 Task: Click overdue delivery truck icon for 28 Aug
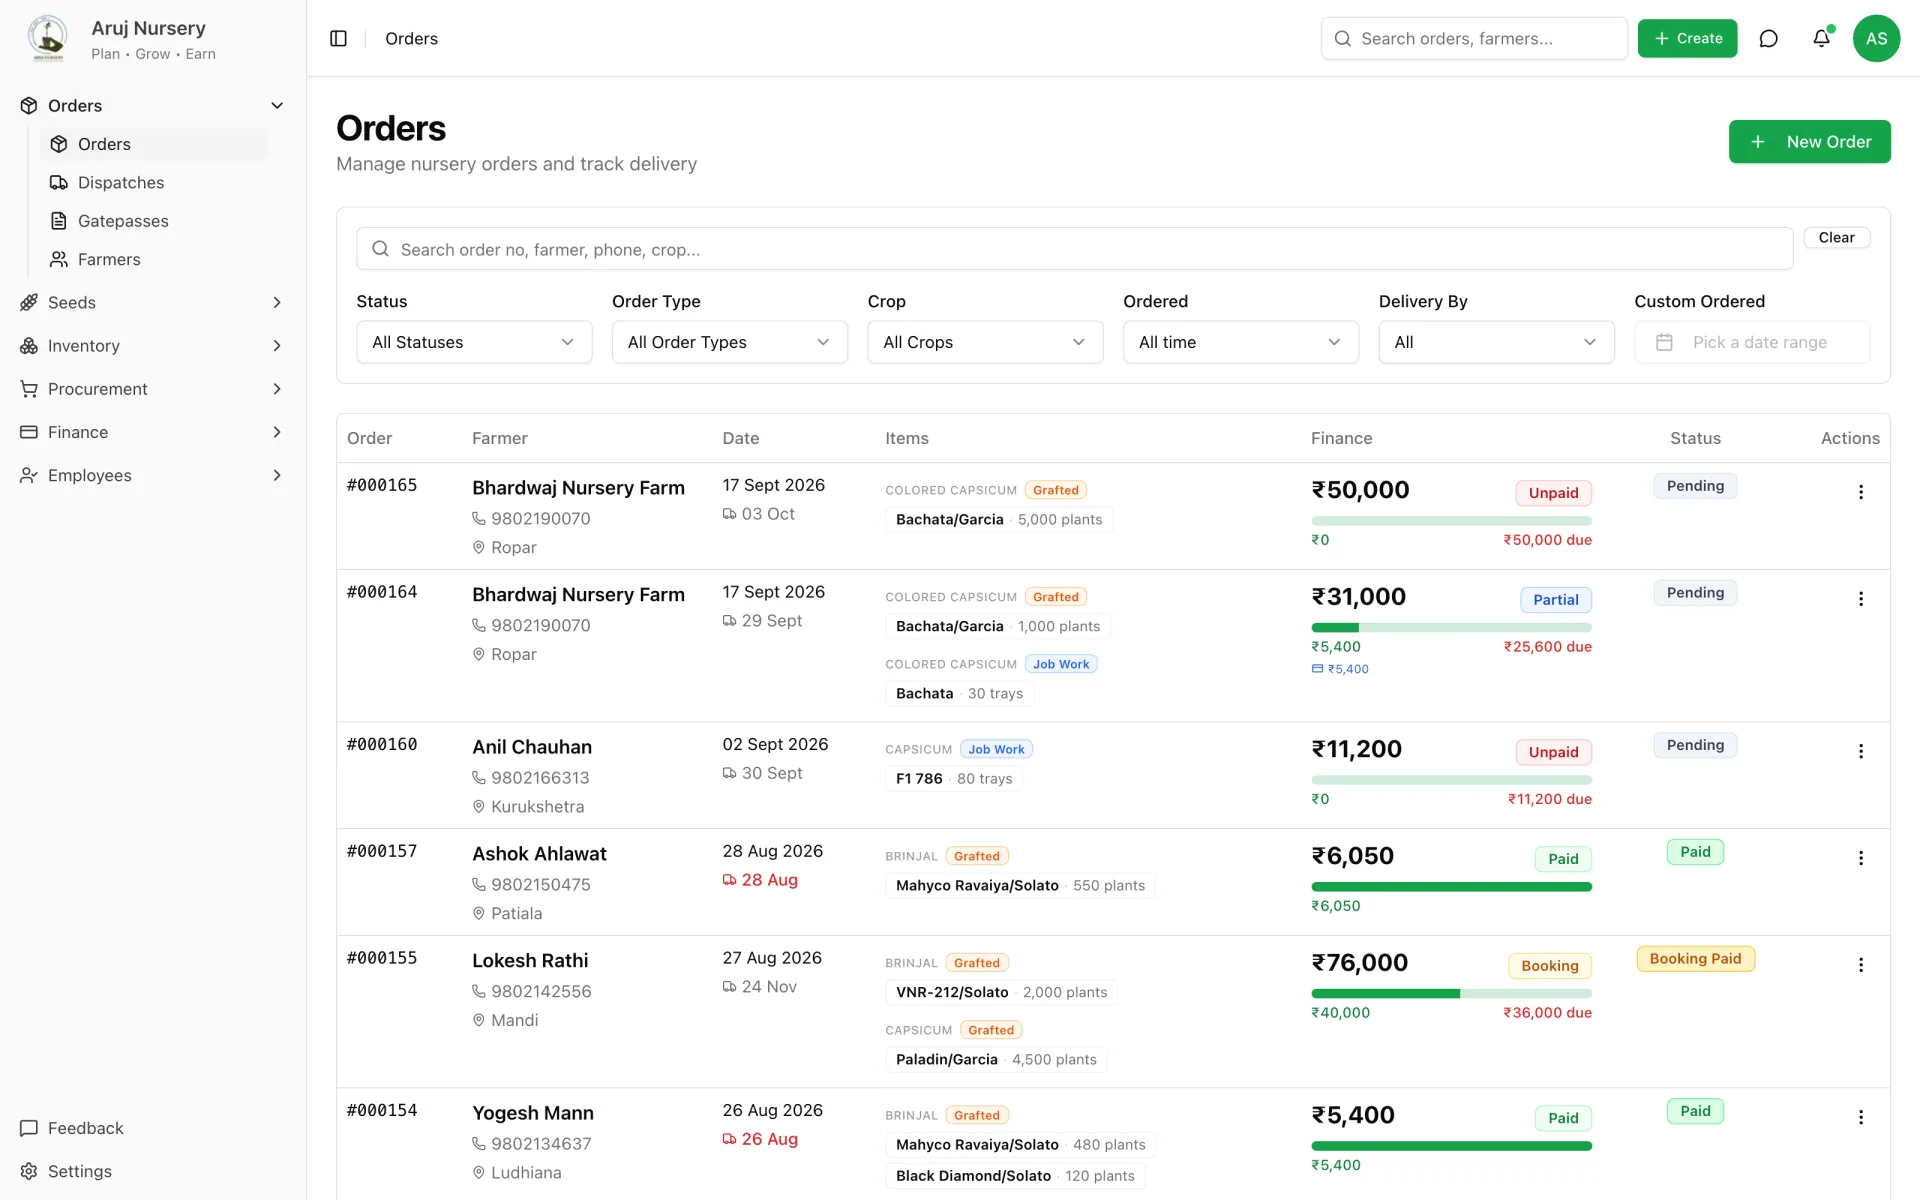(729, 880)
